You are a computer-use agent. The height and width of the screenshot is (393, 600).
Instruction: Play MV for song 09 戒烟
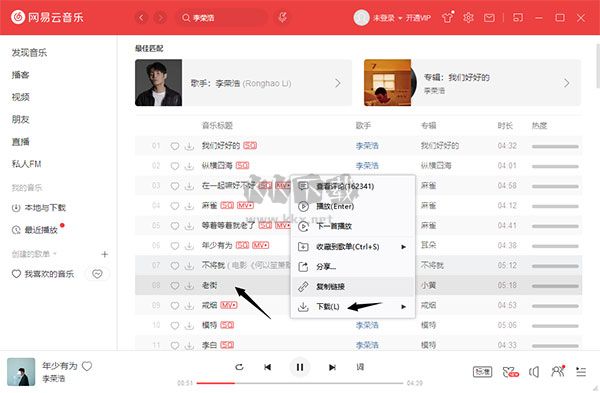pyautogui.click(x=229, y=305)
